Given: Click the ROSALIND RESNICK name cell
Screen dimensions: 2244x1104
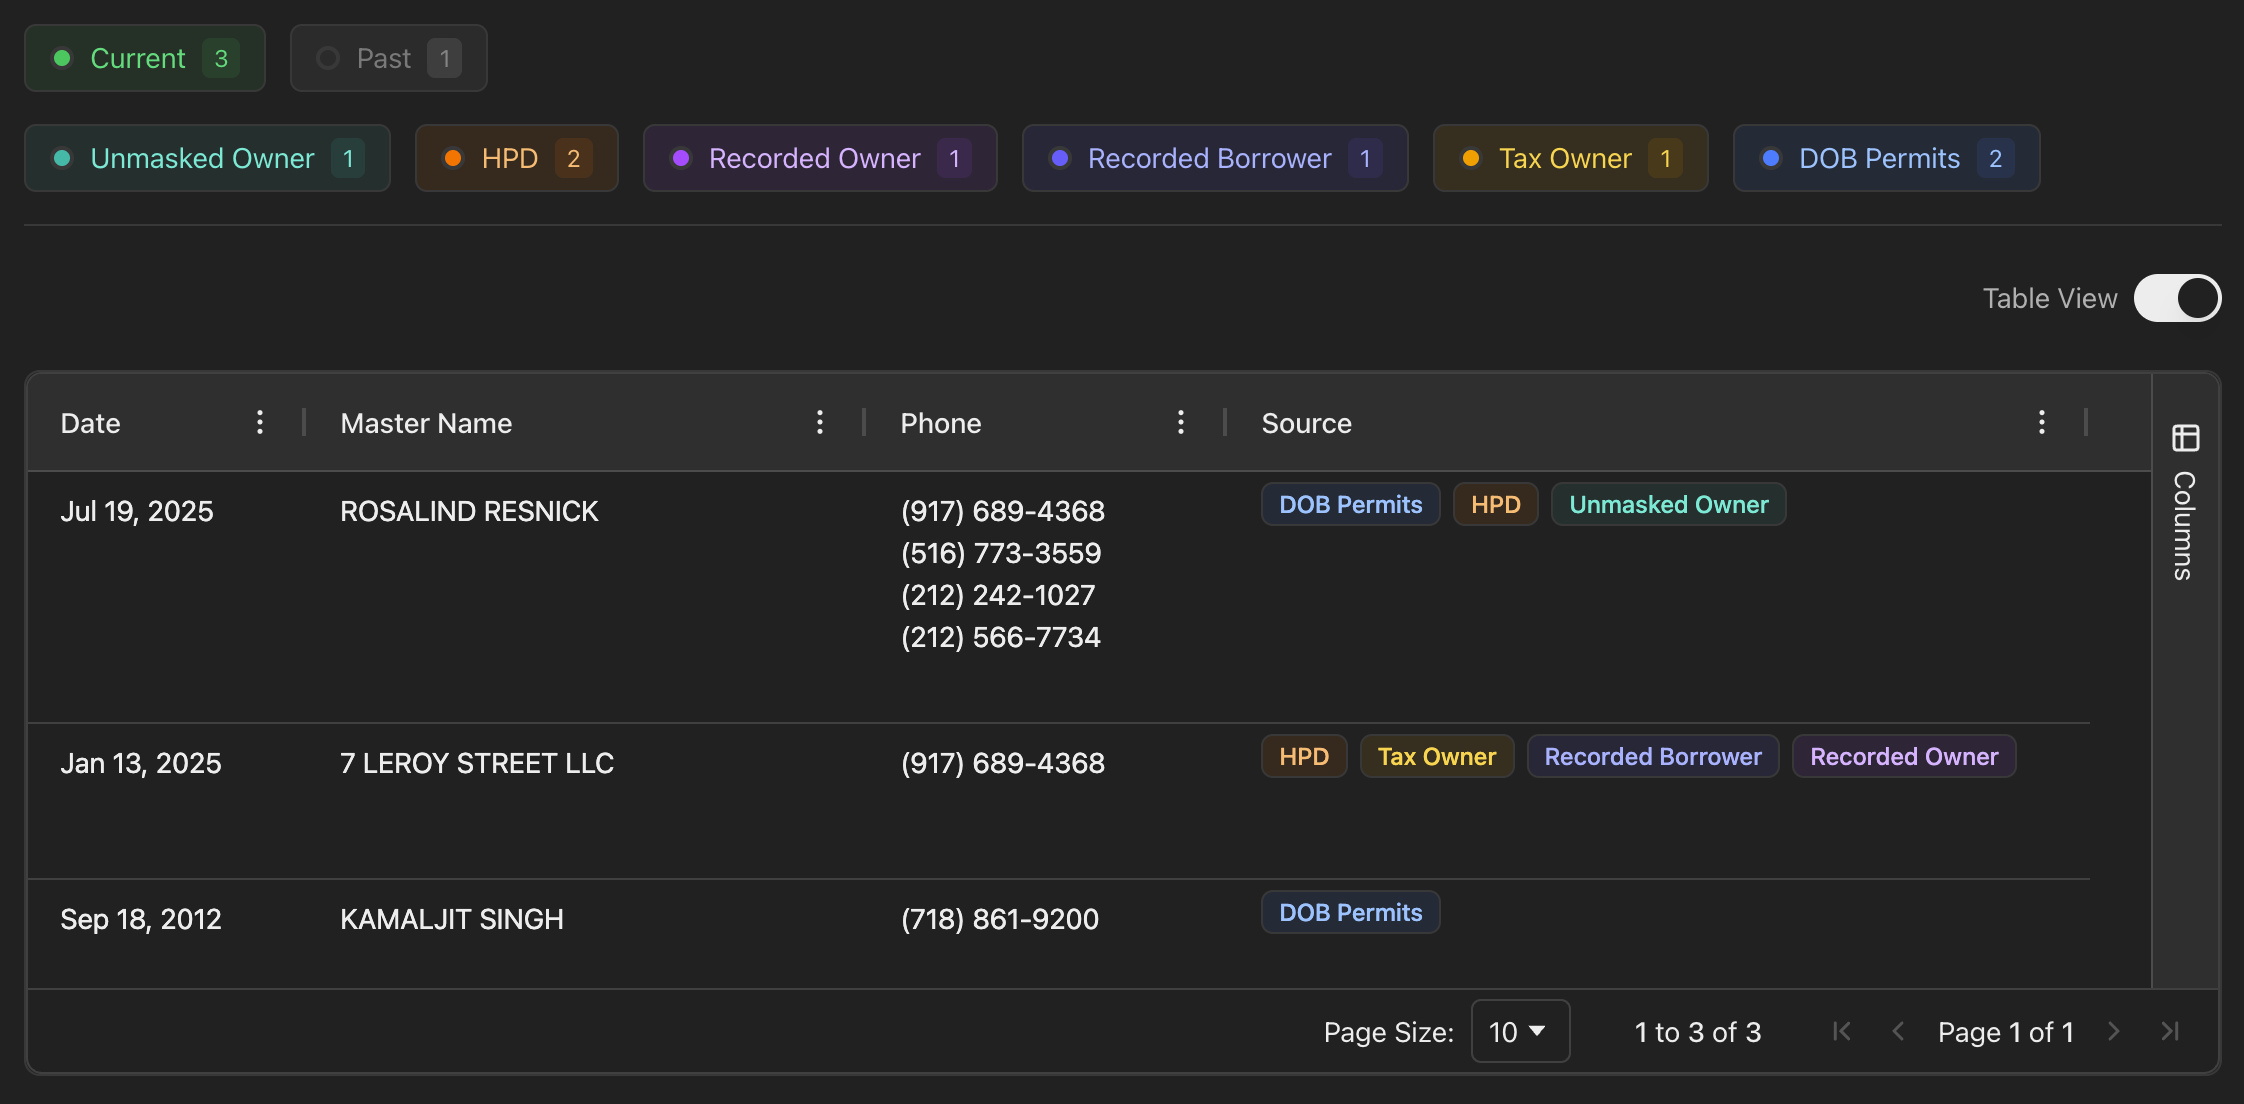Looking at the screenshot, I should 469,511.
